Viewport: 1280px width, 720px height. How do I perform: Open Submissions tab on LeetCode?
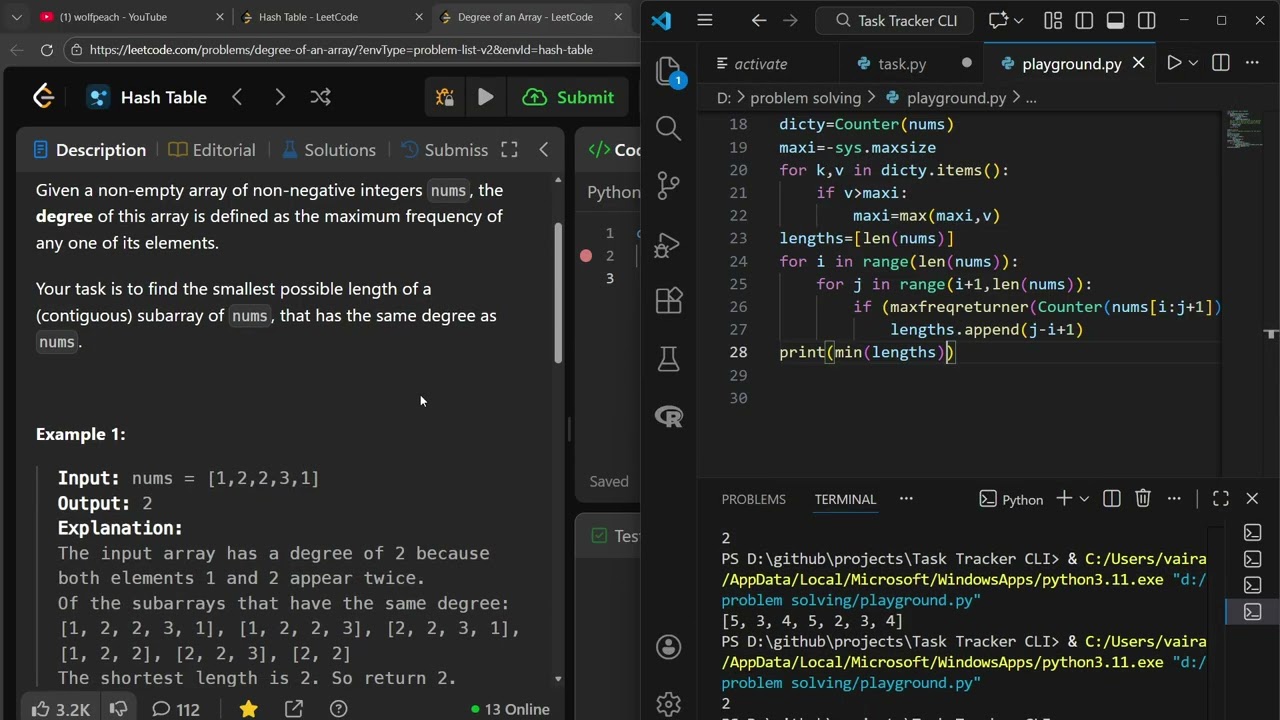click(444, 150)
